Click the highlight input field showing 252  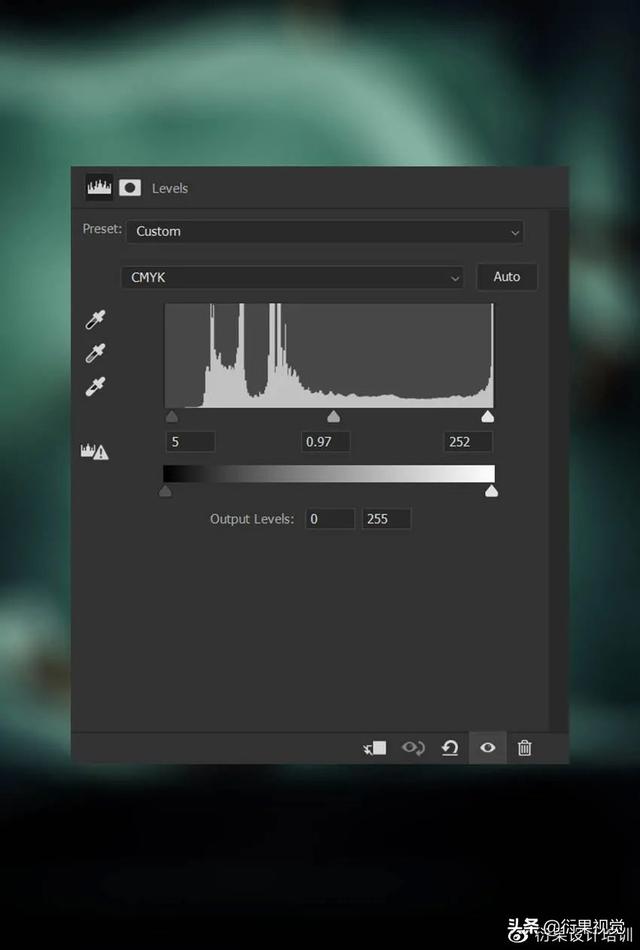point(468,442)
